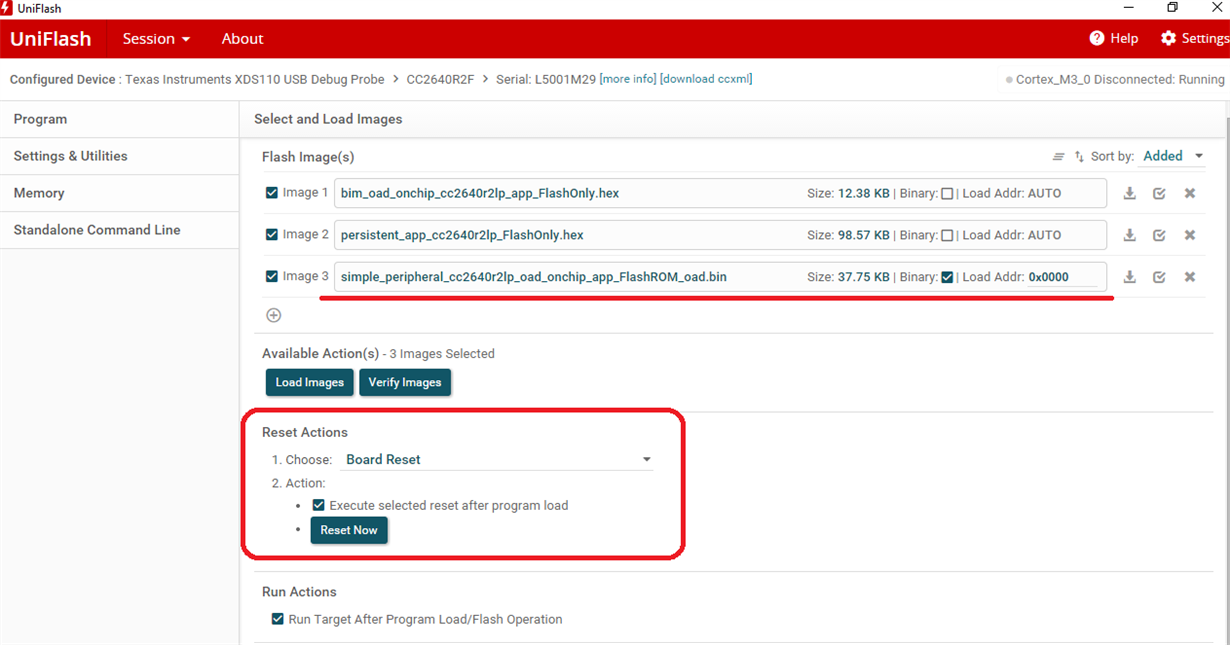Screen dimensions: 1230x645
Task: Click the 3 Images Selected text
Action: (x=442, y=354)
